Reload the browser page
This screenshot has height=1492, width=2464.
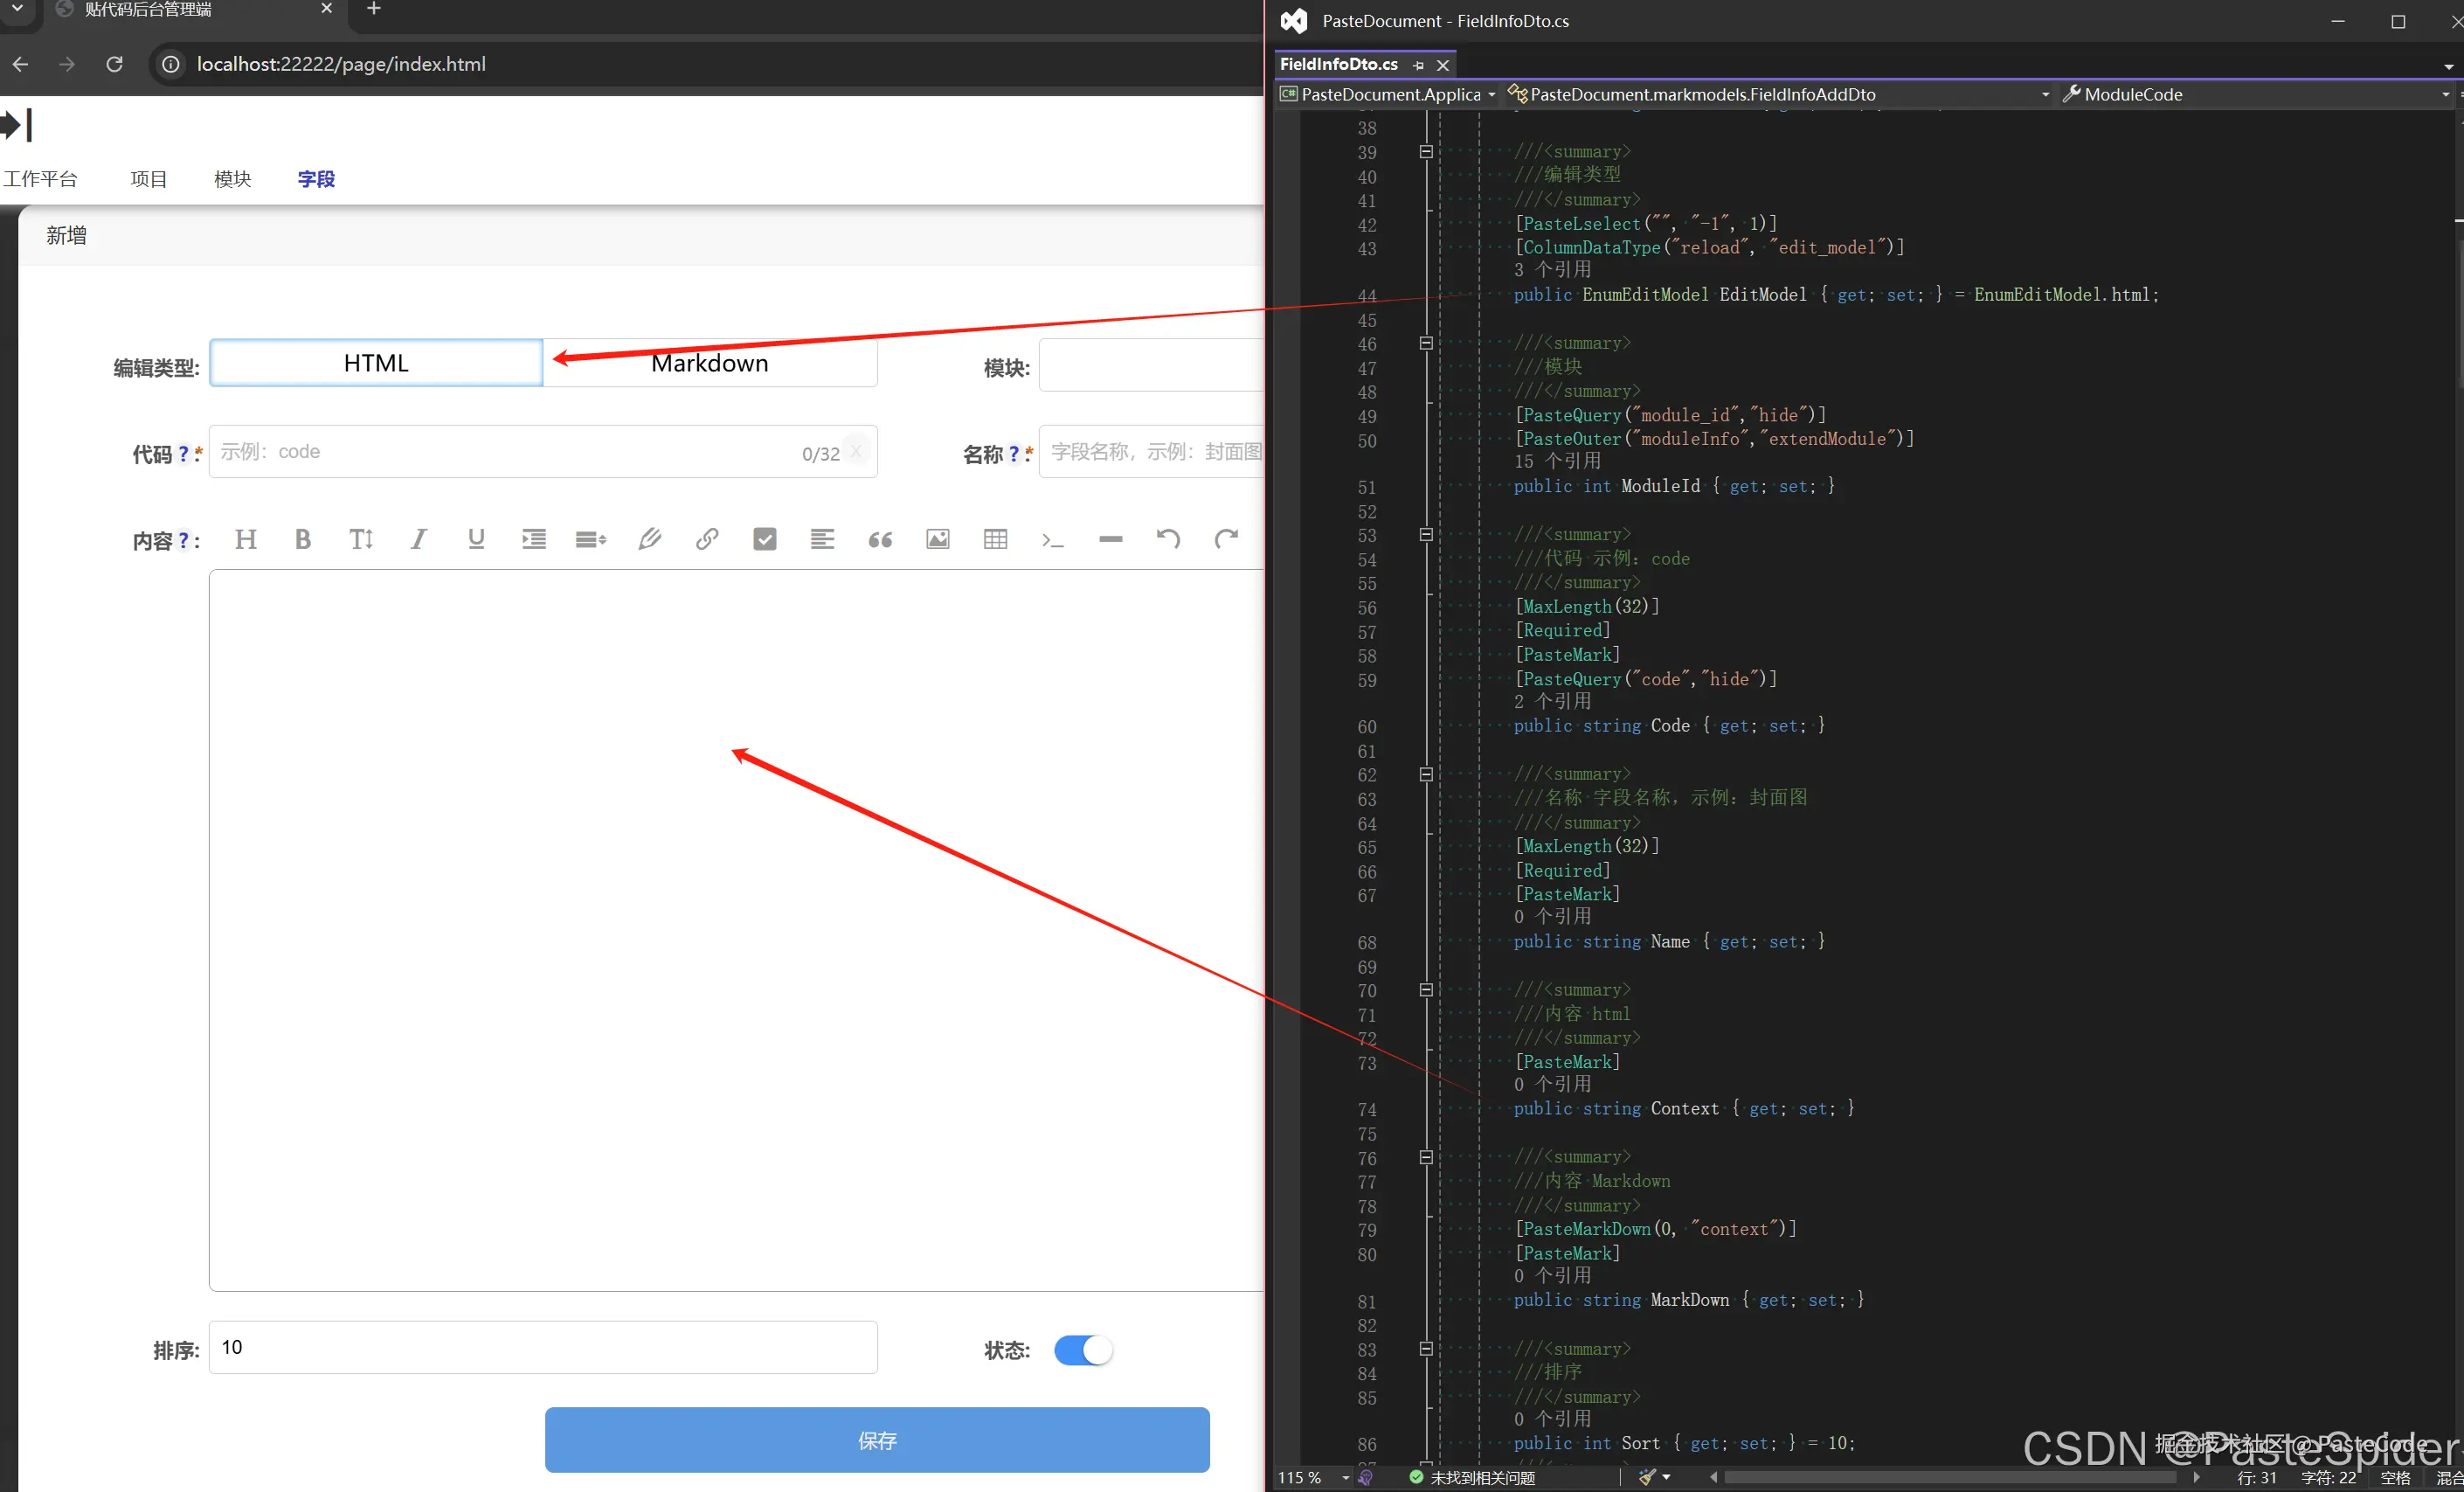[114, 64]
